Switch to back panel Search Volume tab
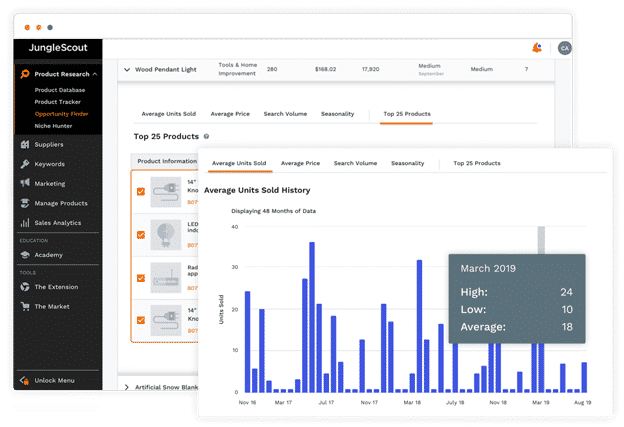The height and width of the screenshot is (427, 624). (285, 114)
